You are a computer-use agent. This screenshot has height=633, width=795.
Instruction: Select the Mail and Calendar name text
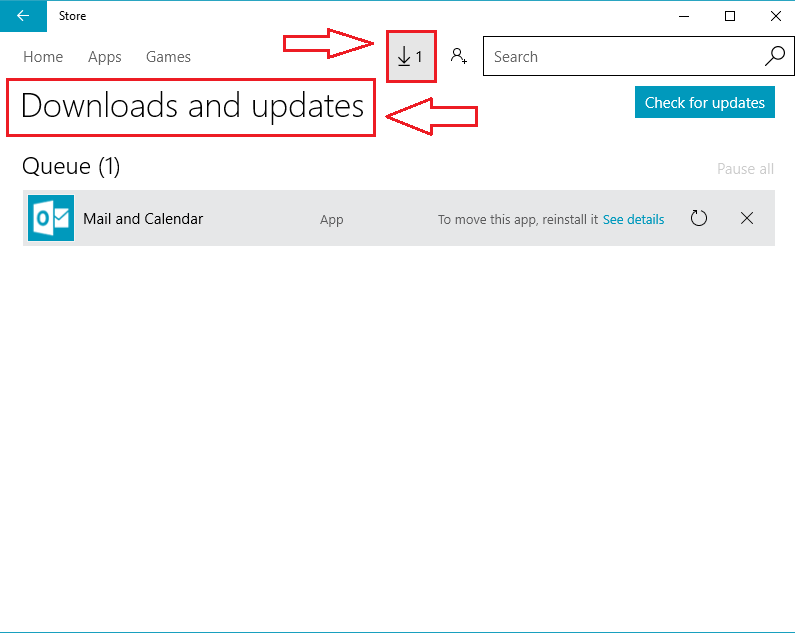coord(143,219)
